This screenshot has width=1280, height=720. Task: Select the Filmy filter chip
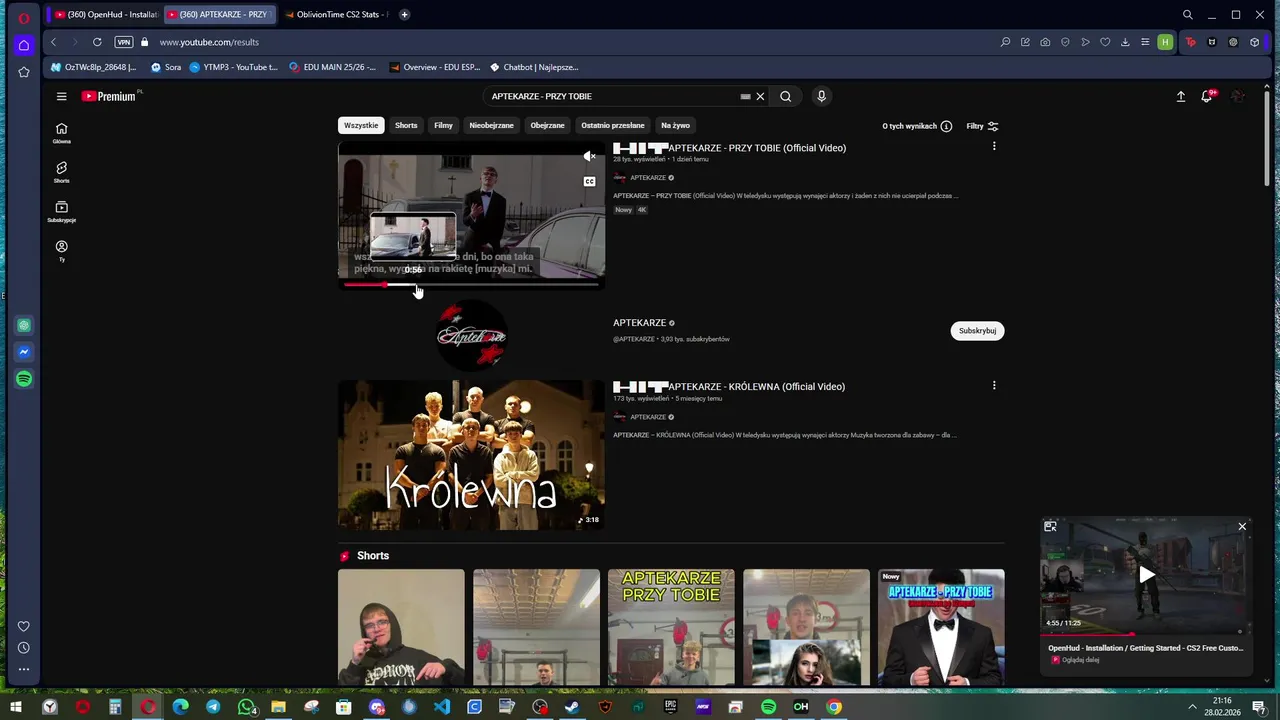coord(443,125)
